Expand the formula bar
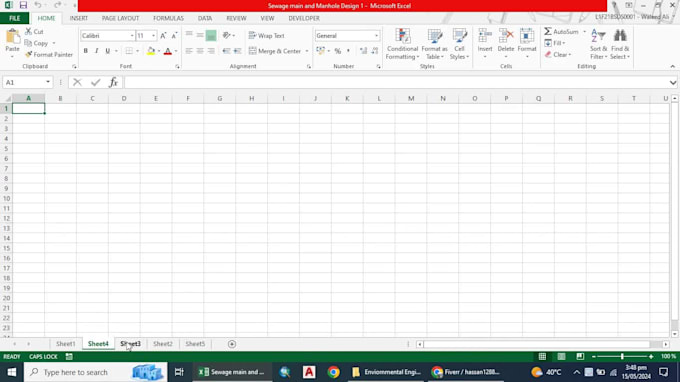 tap(673, 82)
